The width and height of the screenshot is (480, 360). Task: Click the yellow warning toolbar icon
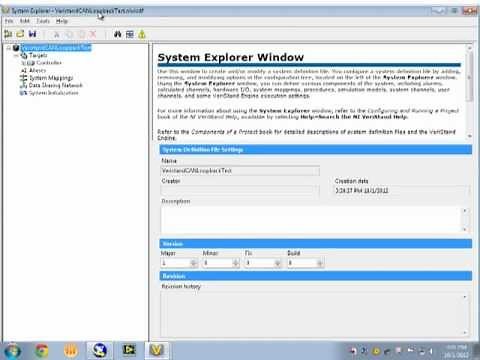142,34
